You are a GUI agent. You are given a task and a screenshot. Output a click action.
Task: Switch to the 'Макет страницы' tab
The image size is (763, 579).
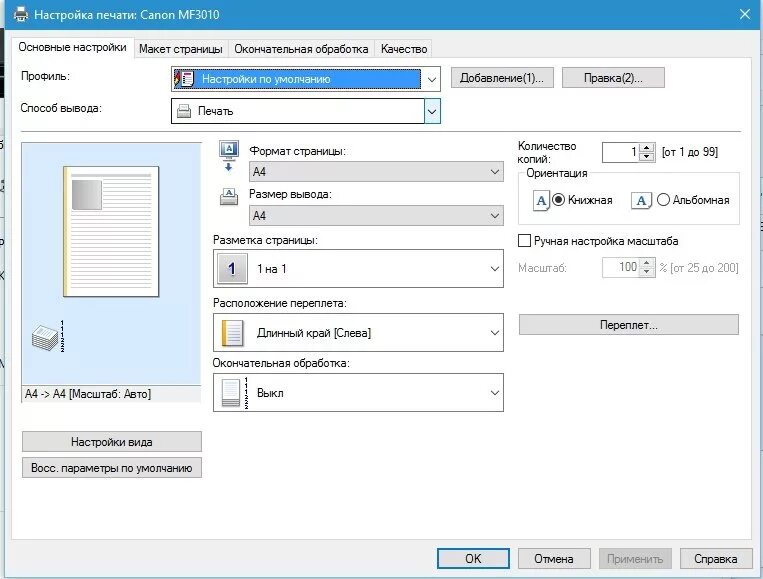(x=181, y=49)
